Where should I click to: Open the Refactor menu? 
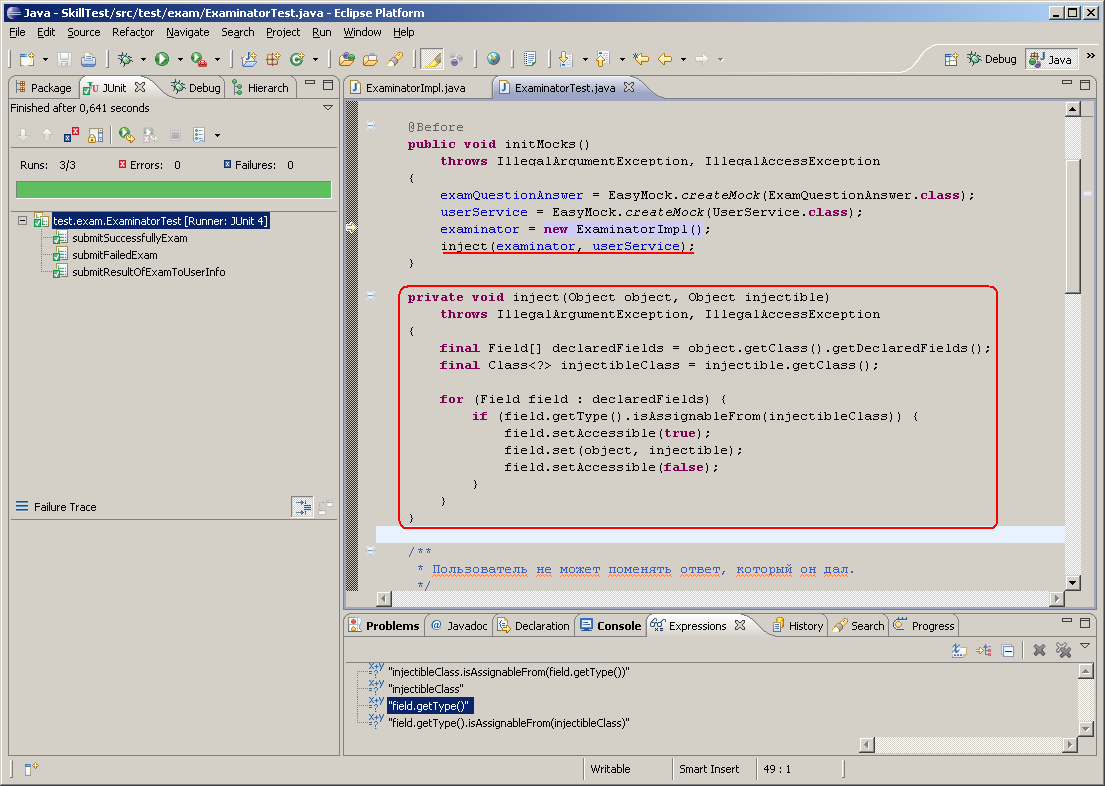(133, 32)
